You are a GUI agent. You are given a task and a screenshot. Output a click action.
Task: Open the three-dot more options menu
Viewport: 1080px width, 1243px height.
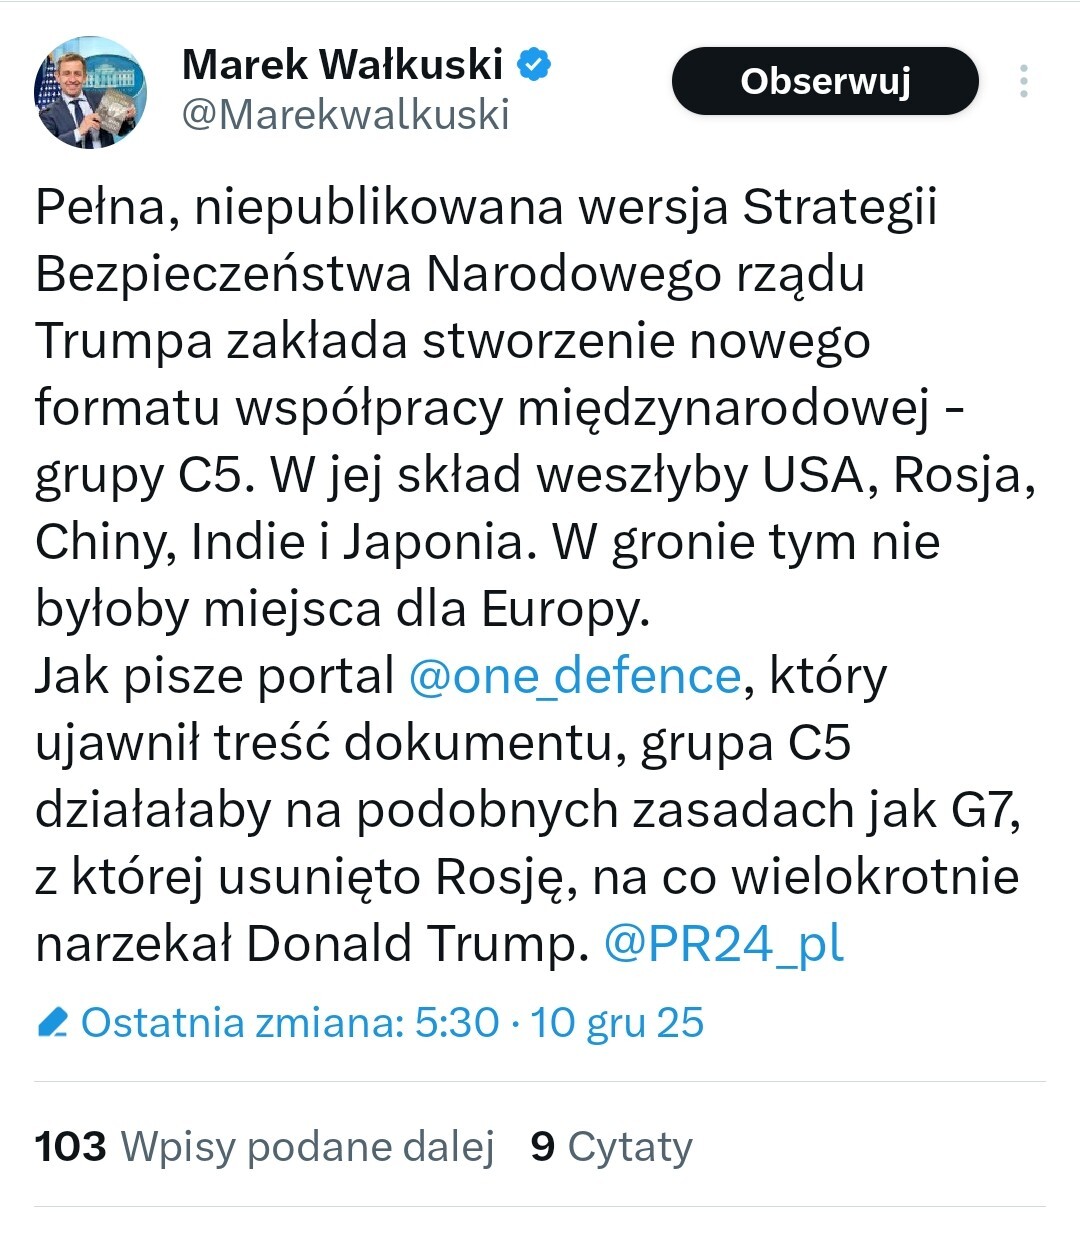pyautogui.click(x=1023, y=82)
